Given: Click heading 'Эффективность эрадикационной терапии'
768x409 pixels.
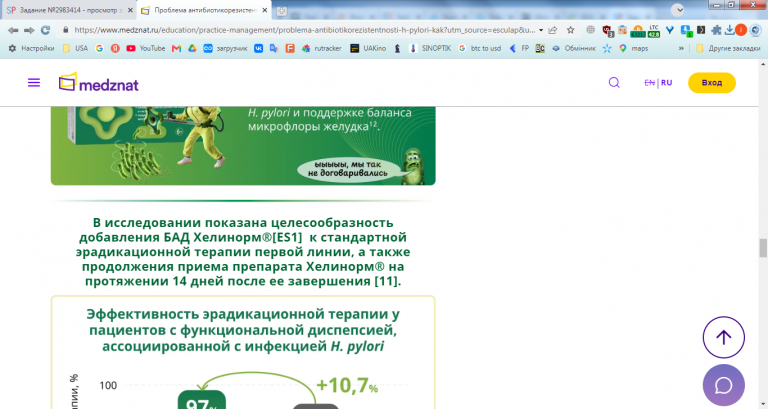Looking at the screenshot, I should click(x=243, y=330).
